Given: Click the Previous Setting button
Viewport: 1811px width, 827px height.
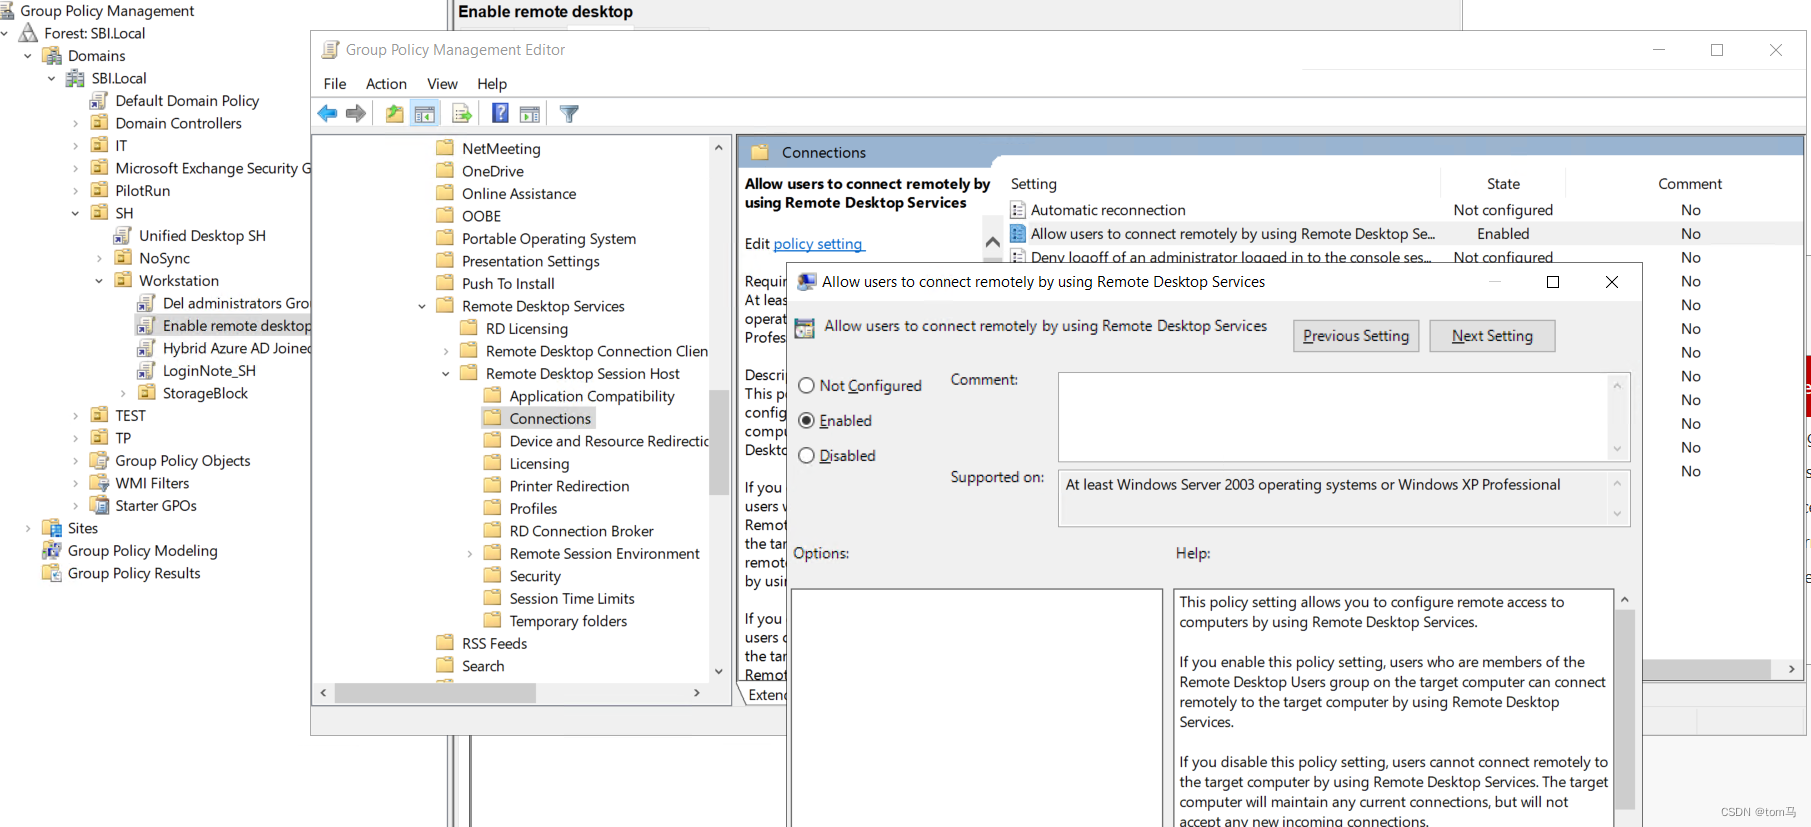Looking at the screenshot, I should point(1356,336).
